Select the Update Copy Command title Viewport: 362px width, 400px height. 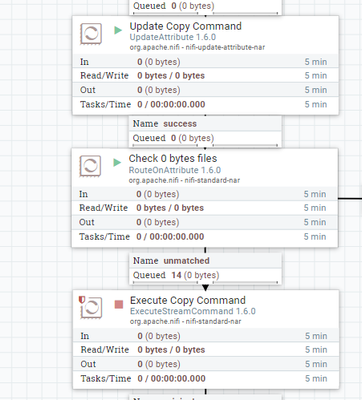pos(186,26)
